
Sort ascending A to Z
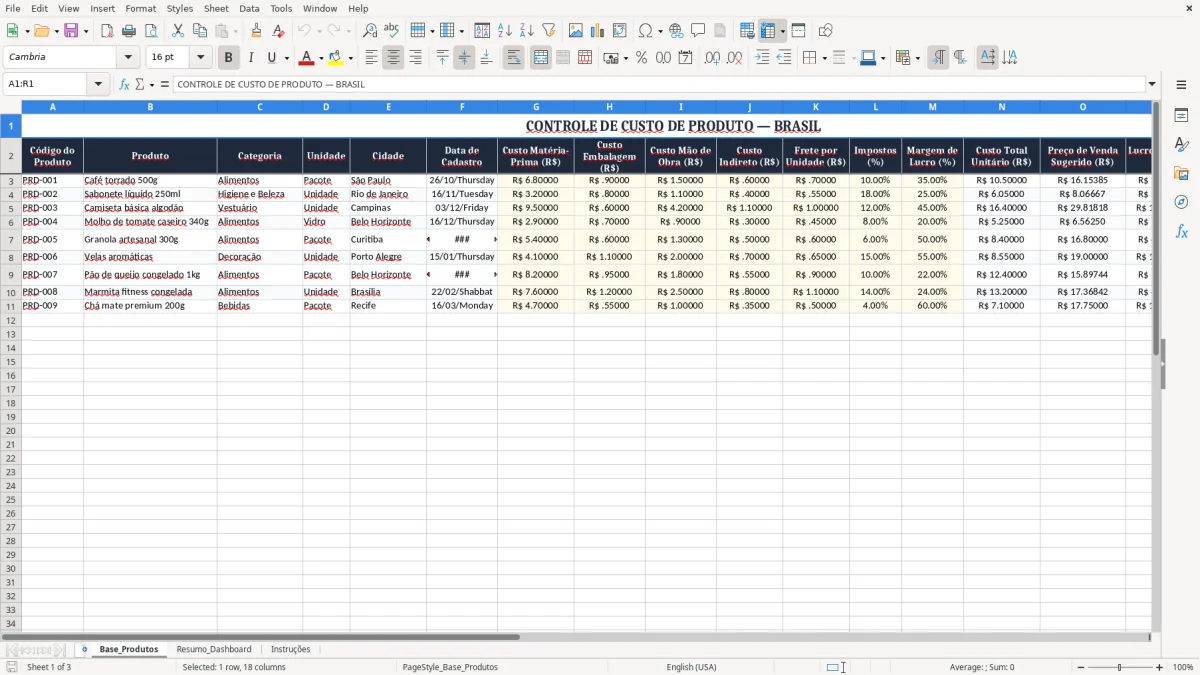(505, 31)
